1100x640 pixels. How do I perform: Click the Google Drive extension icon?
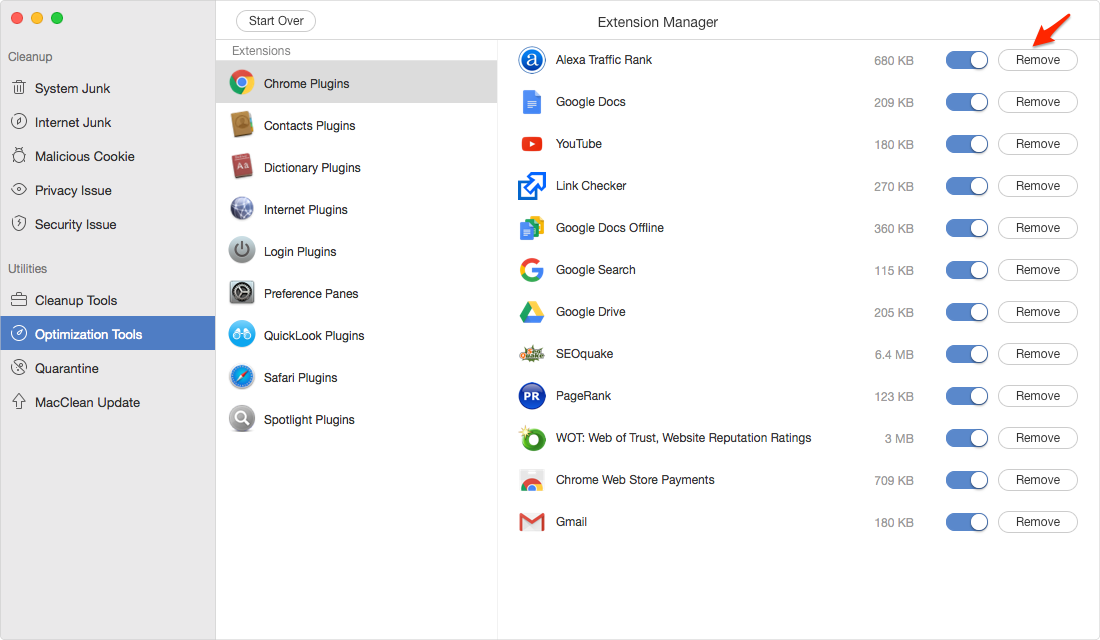coord(532,312)
